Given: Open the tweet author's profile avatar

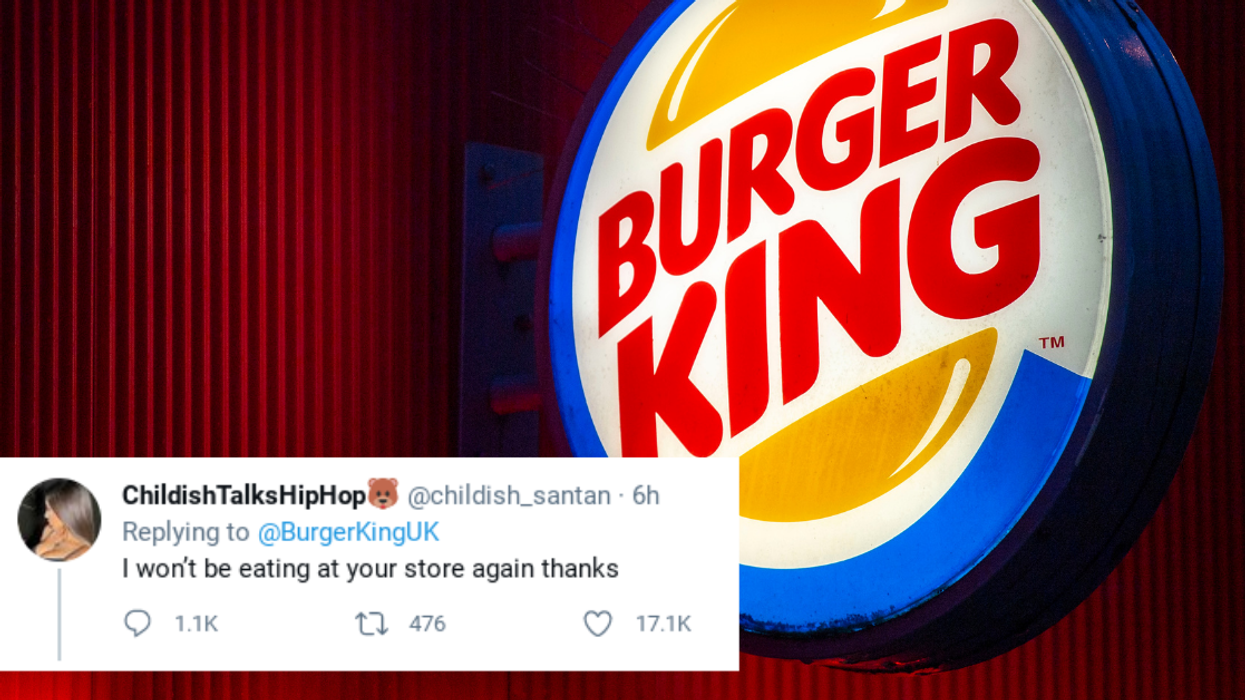Looking at the screenshot, I should pos(59,520).
